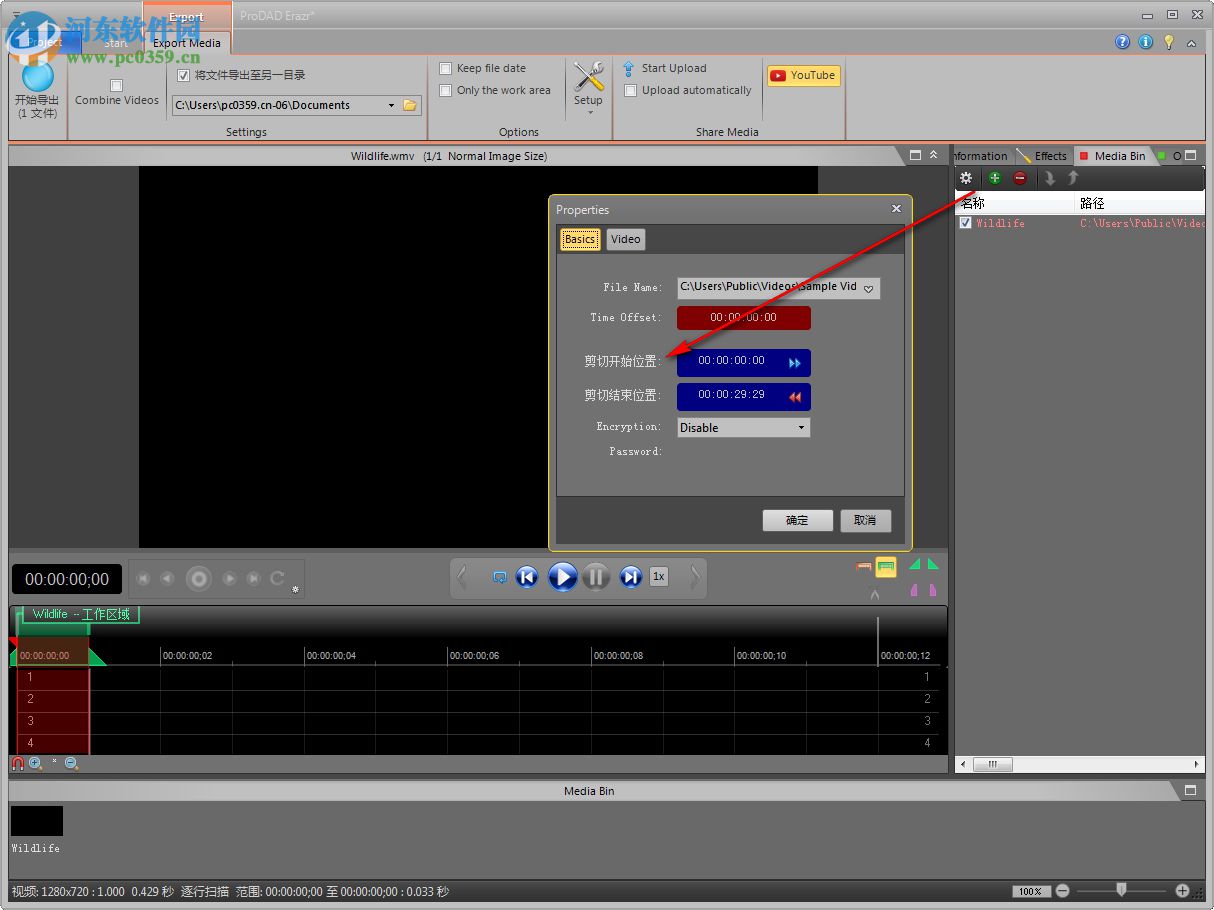Viewport: 1214px width, 910px height.
Task: Open the Encryption dropdown
Action: click(743, 428)
